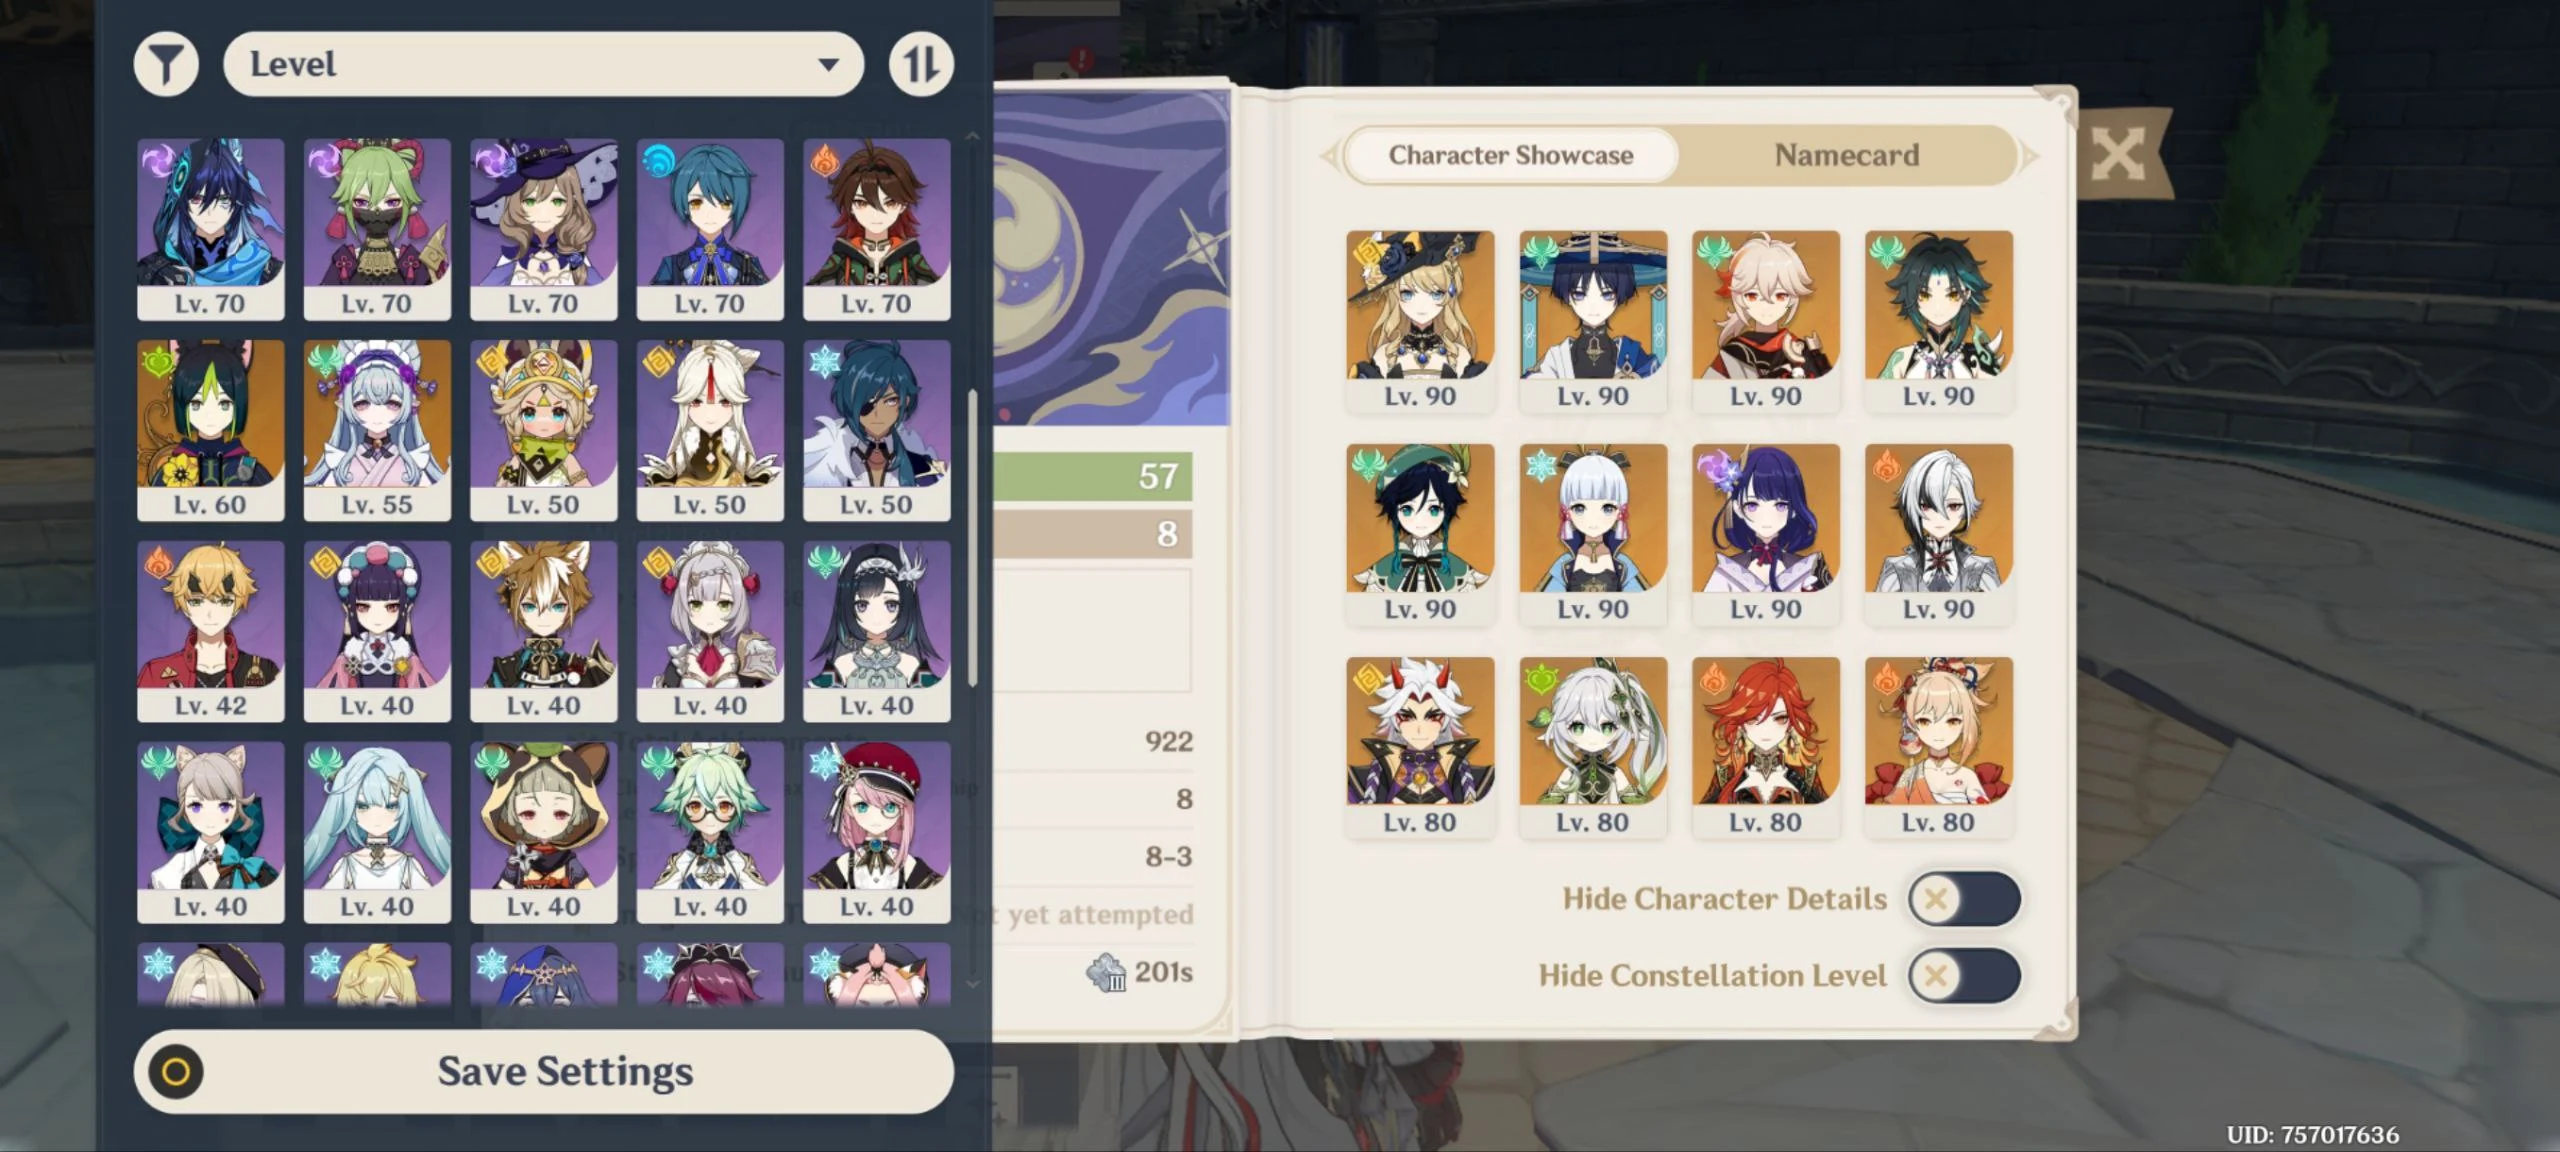This screenshot has height=1152, width=2560.
Task: Close the profile edit book
Action: coord(2118,155)
